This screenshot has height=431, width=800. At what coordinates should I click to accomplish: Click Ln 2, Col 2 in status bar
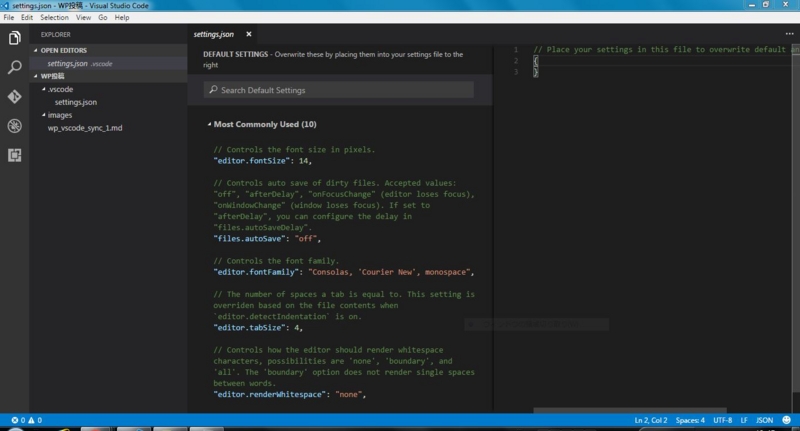tap(651, 420)
